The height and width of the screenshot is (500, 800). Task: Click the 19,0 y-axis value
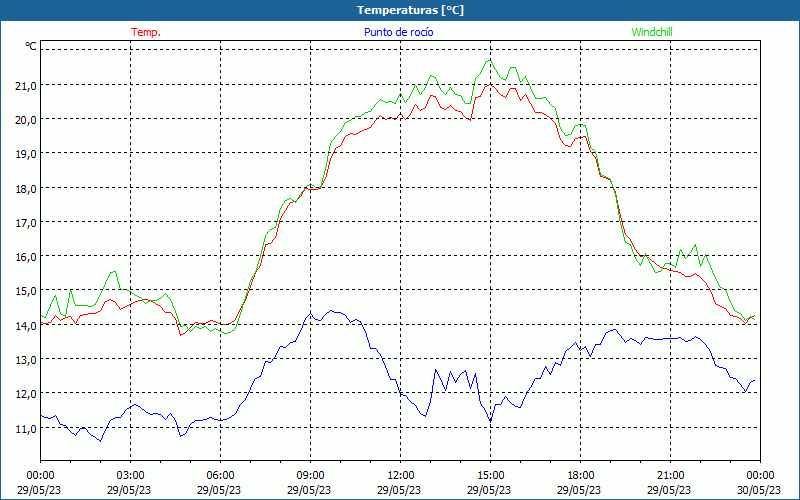[26, 154]
